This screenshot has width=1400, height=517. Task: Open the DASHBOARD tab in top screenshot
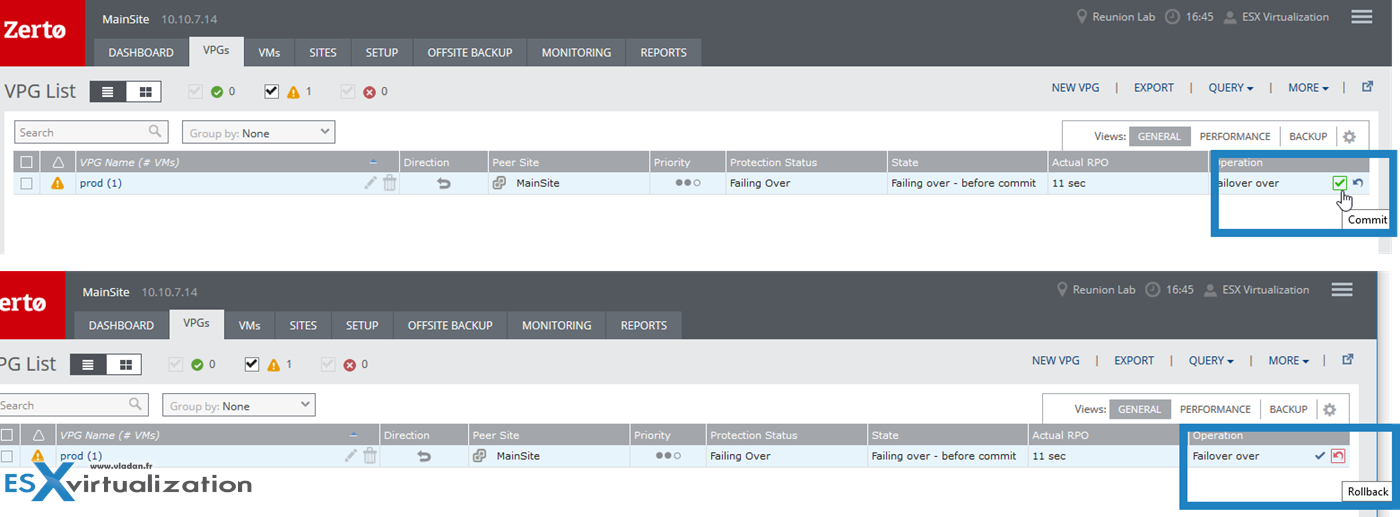[141, 52]
